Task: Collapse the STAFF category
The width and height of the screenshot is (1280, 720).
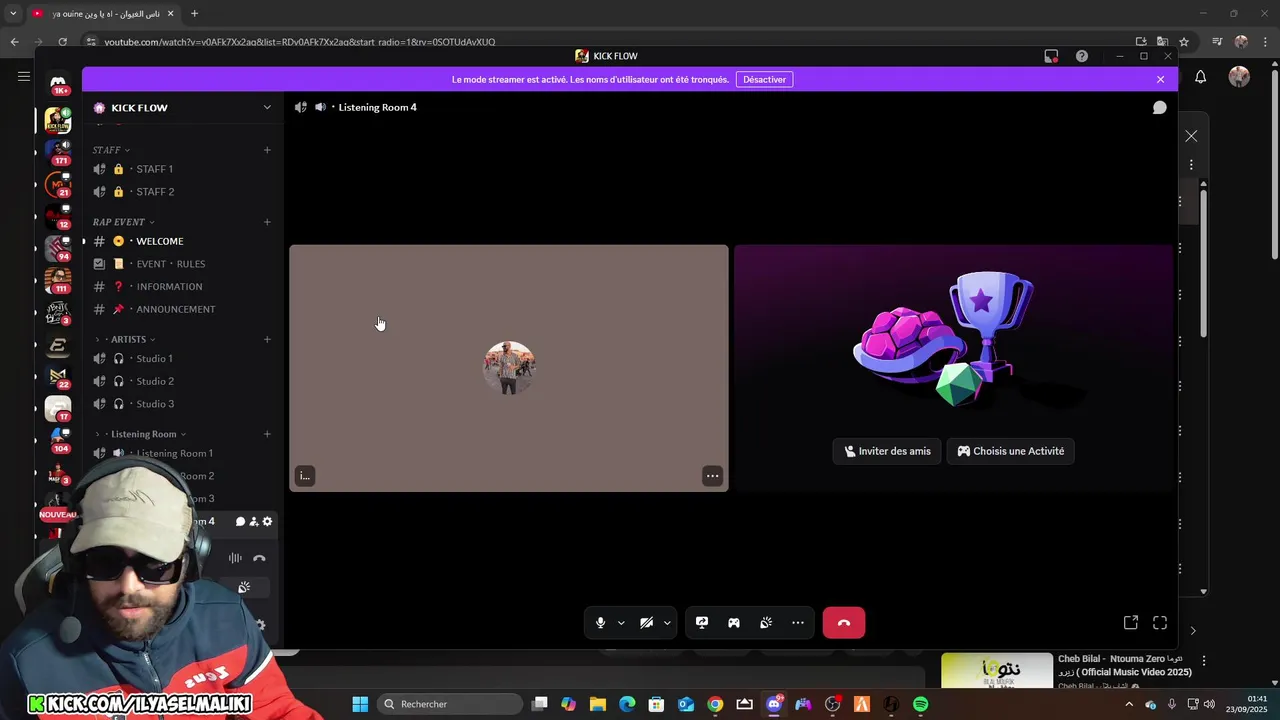Action: [111, 150]
